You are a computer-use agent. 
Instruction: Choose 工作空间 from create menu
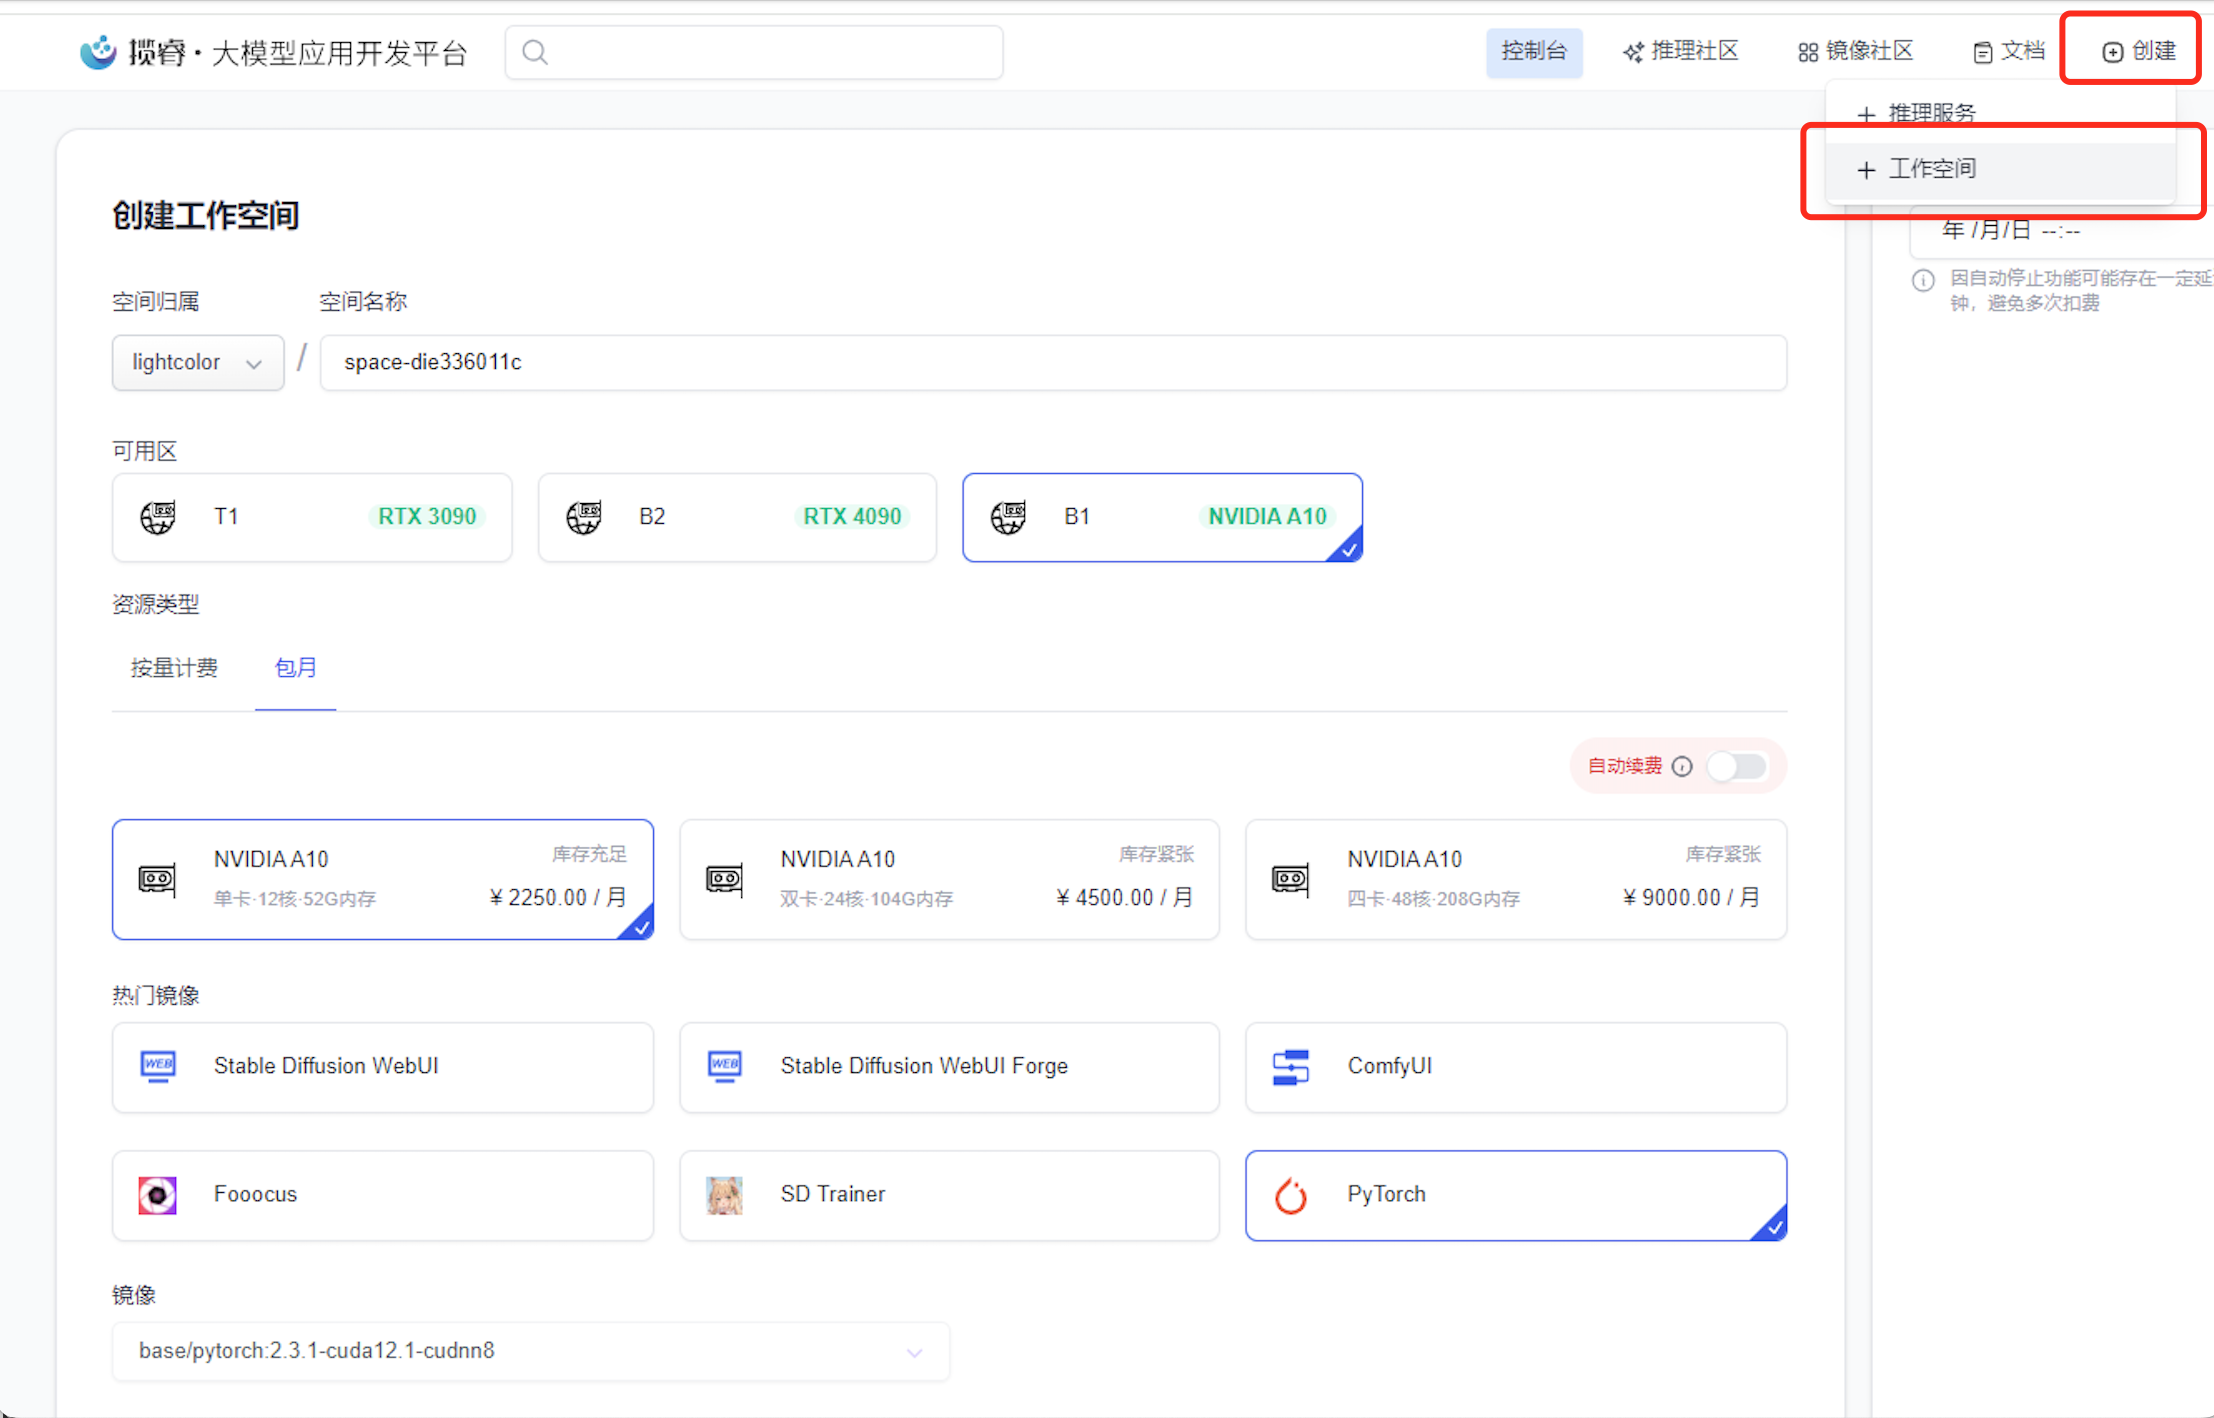(x=2000, y=169)
